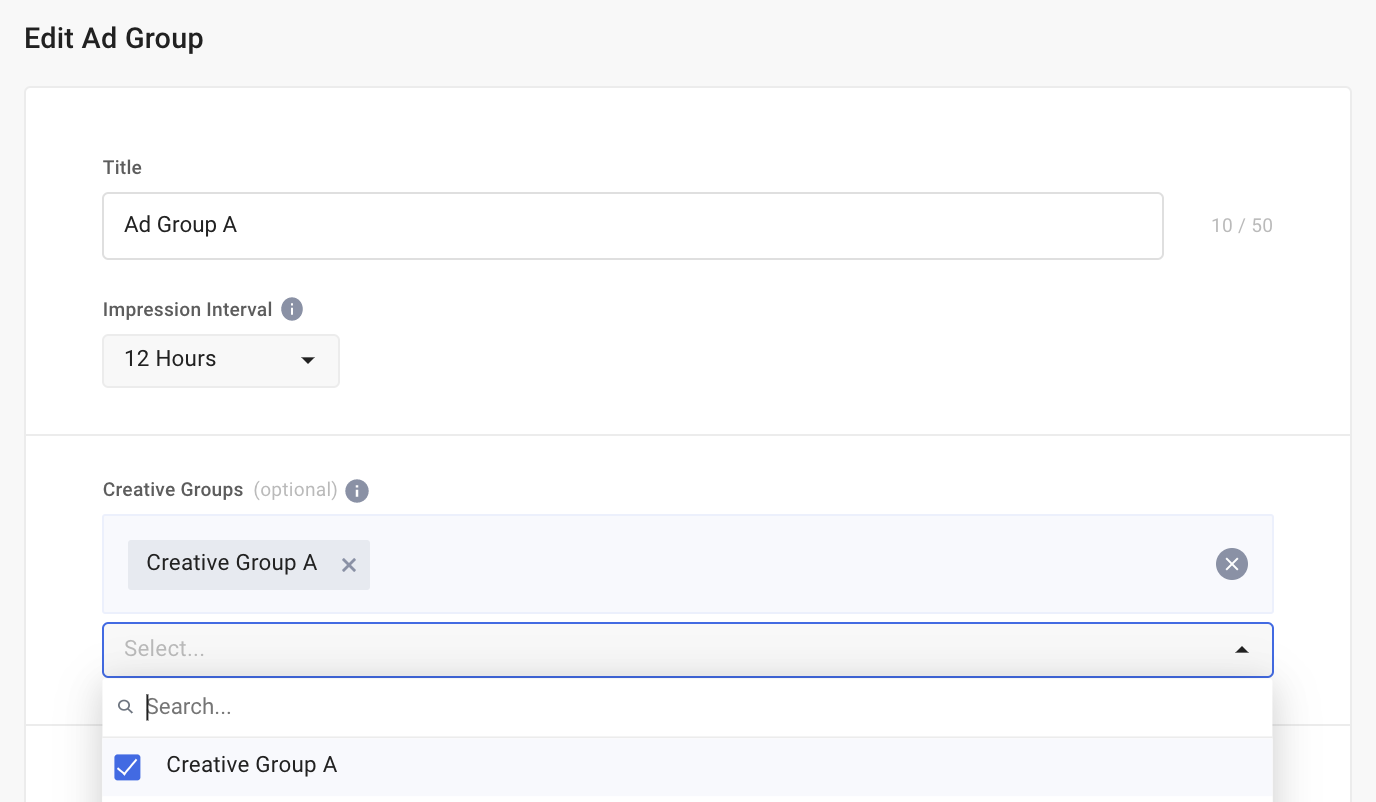Image resolution: width=1376 pixels, height=802 pixels.
Task: Click the Title field label
Action: 122,168
